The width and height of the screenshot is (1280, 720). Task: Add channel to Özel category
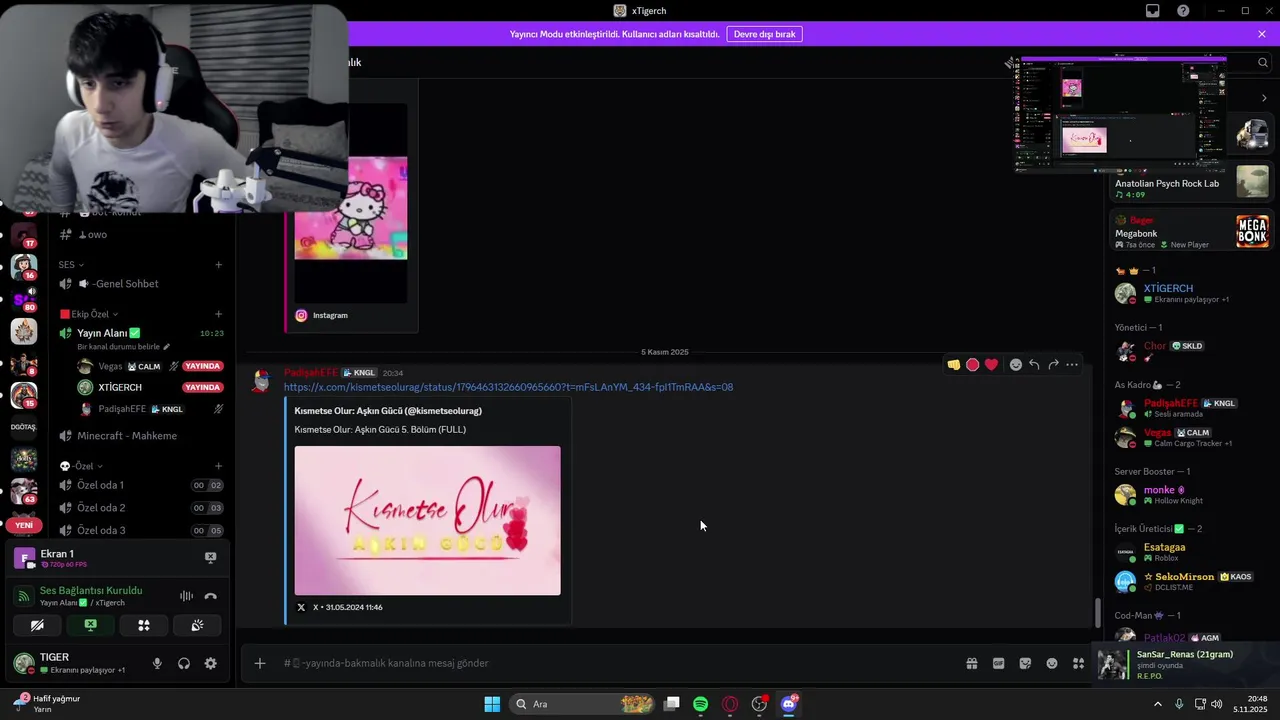[218, 466]
